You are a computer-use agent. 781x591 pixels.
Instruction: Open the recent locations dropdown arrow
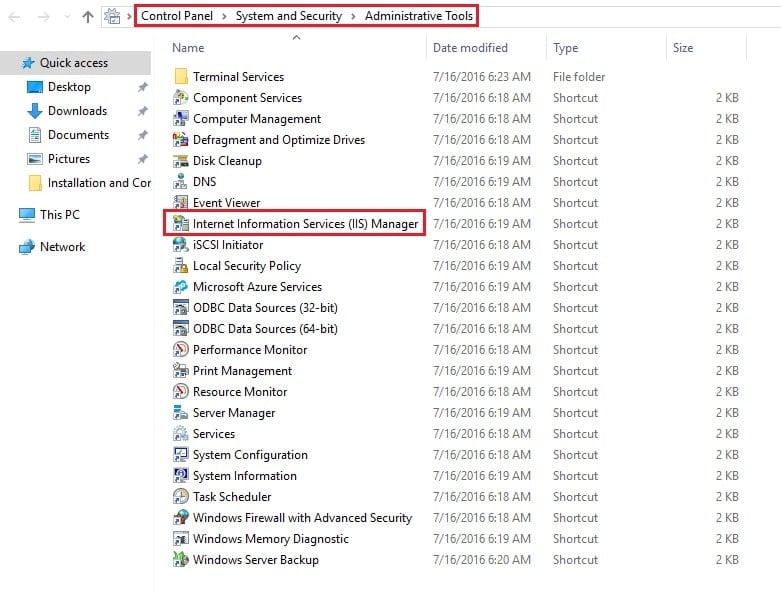tap(67, 16)
